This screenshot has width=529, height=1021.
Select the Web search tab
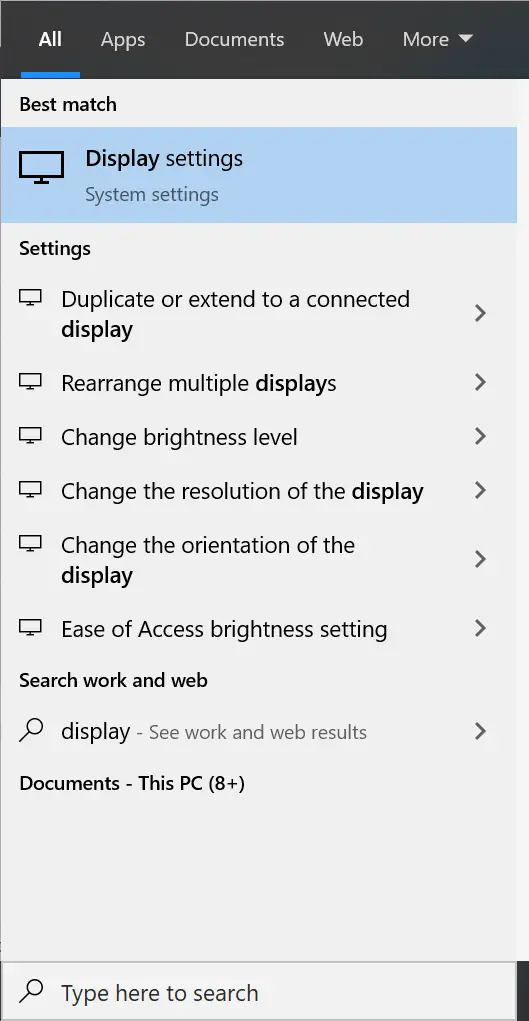click(x=343, y=39)
